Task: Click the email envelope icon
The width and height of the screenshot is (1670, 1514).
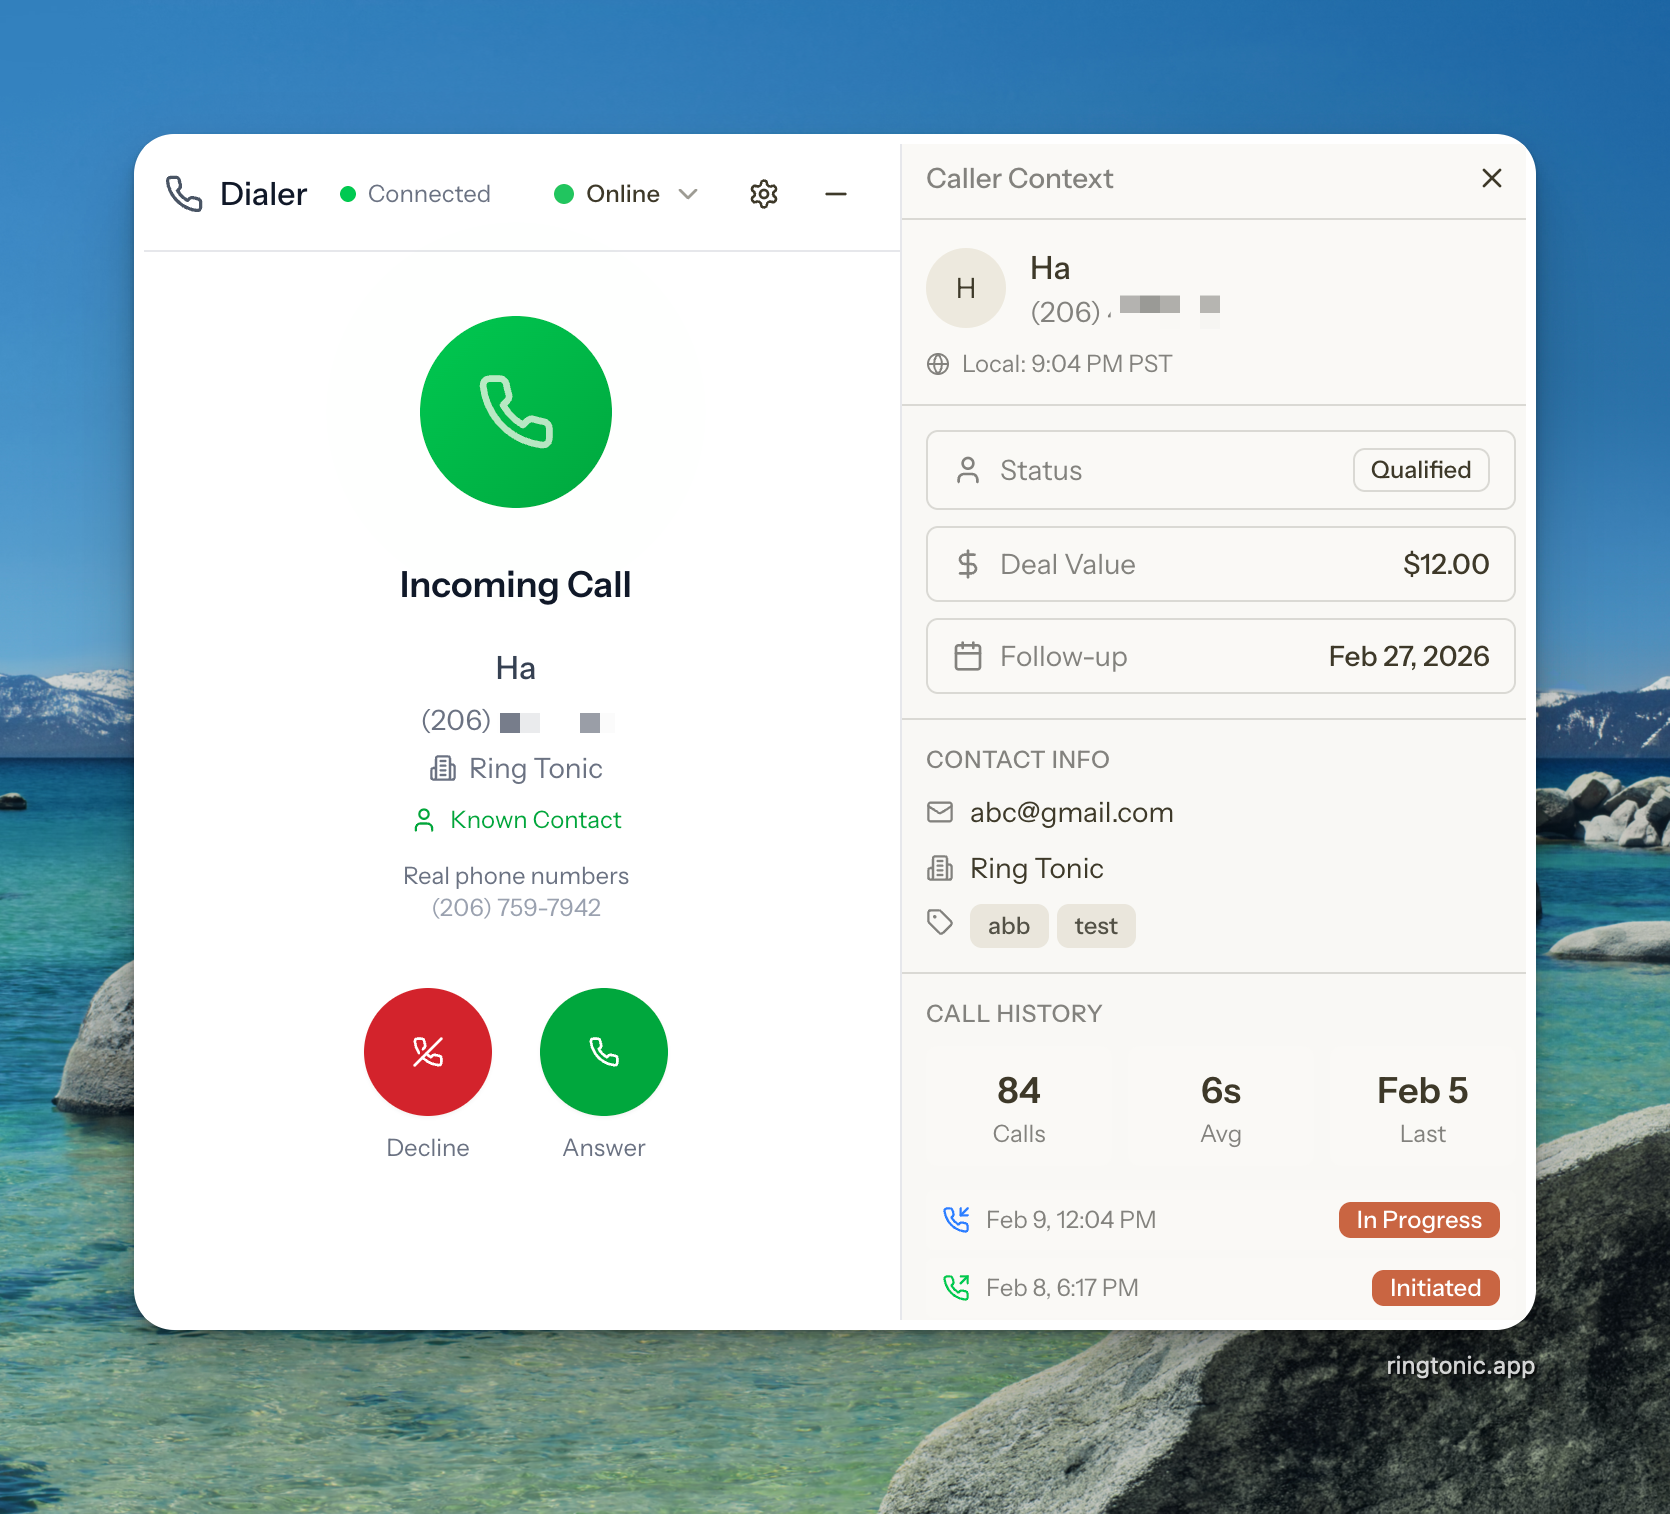Action: click(x=940, y=812)
